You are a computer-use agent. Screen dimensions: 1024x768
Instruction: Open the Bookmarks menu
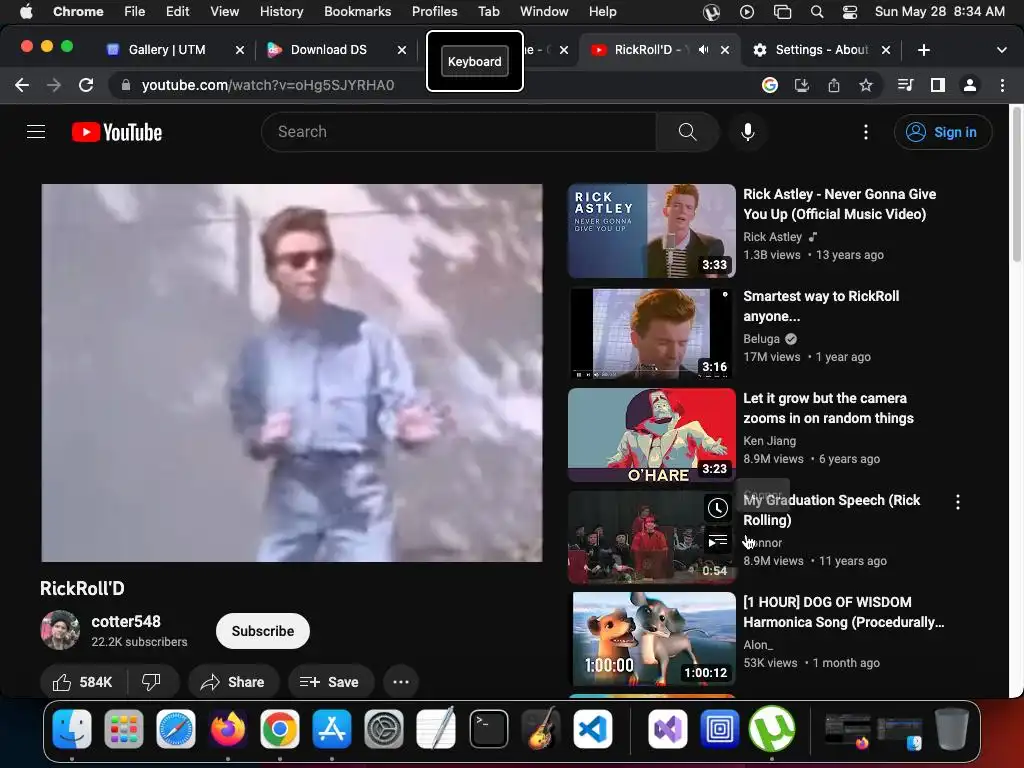click(357, 11)
